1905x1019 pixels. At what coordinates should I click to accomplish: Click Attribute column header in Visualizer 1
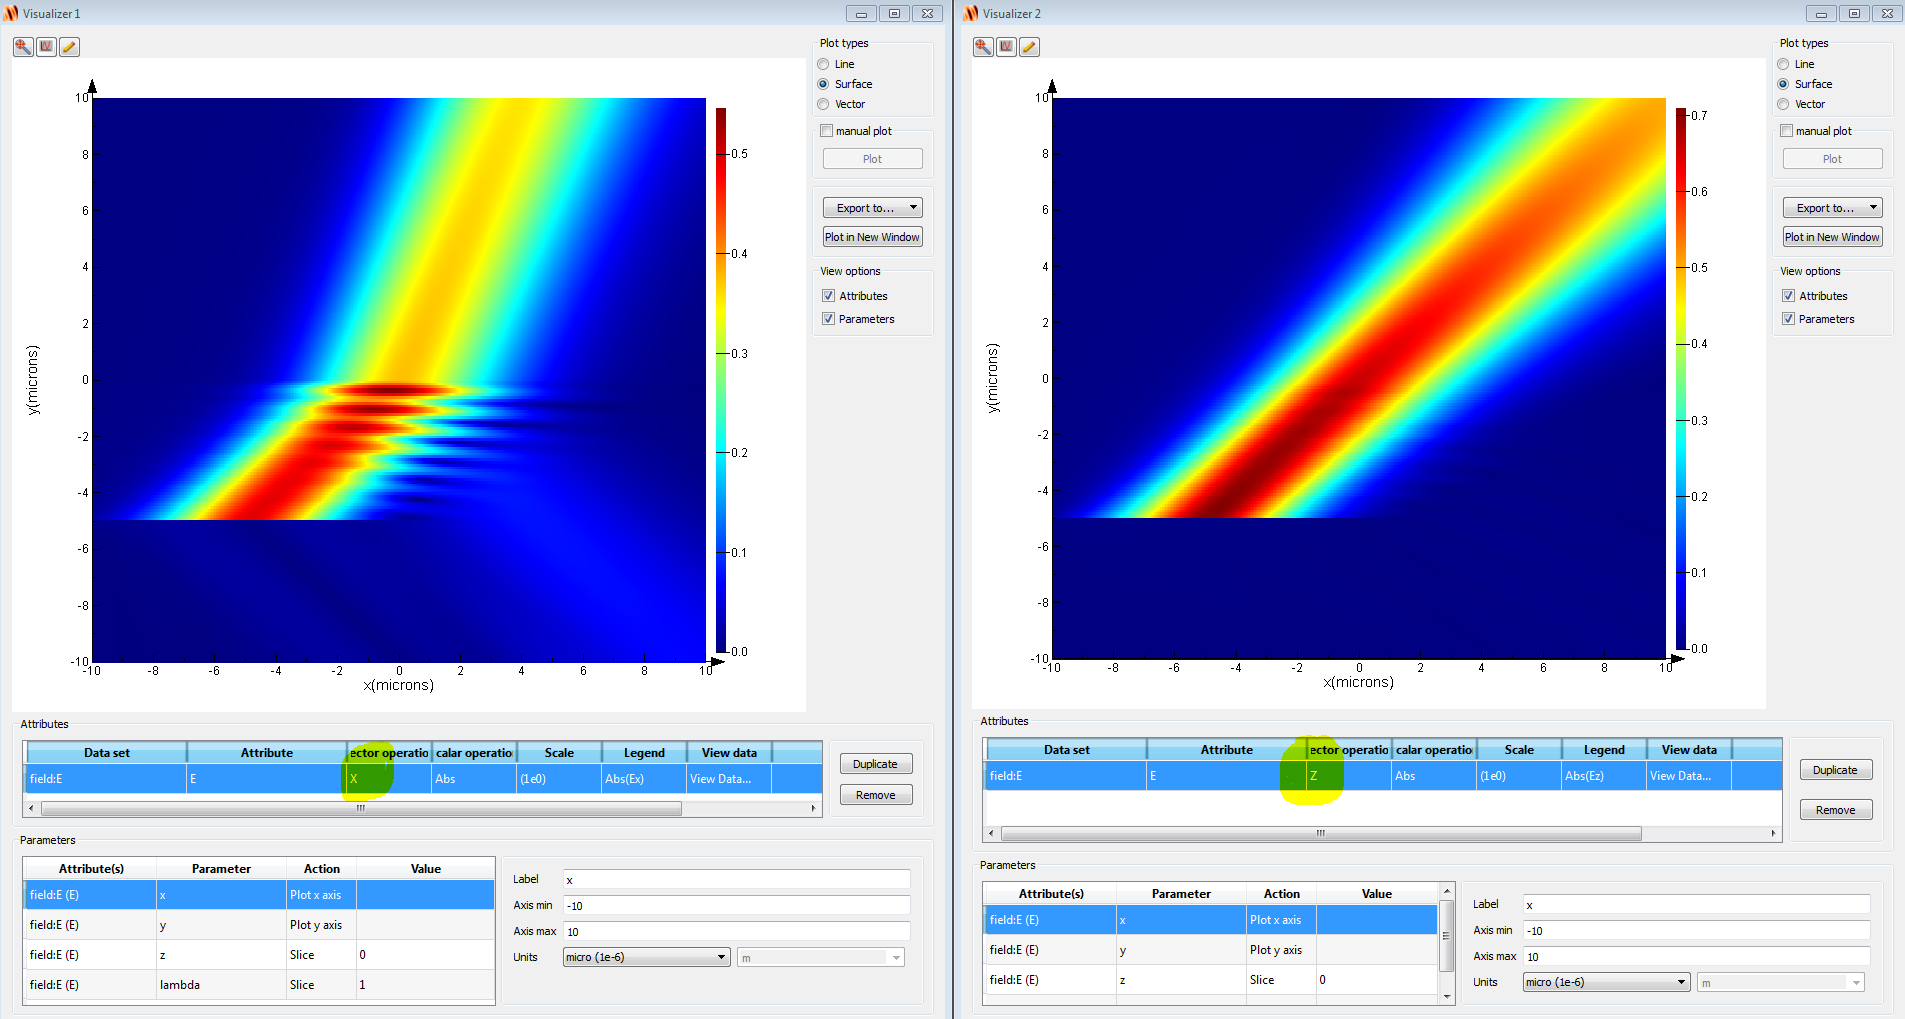(267, 753)
